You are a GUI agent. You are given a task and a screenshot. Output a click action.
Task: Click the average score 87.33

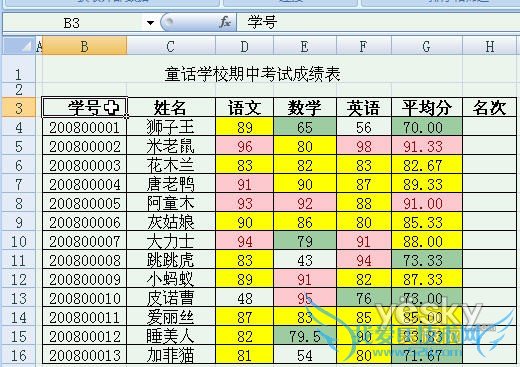pos(427,279)
